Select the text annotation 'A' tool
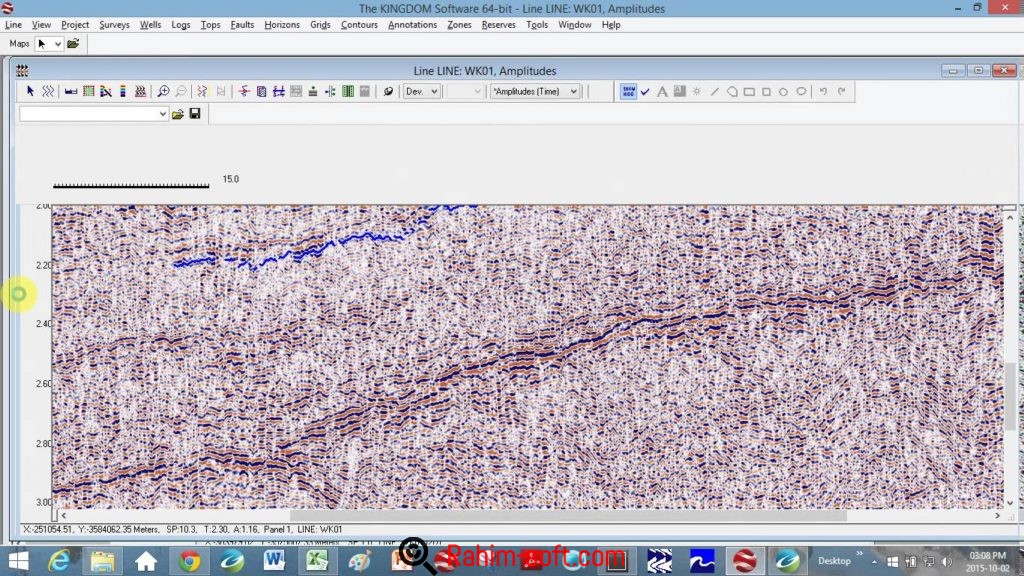Screen dimensions: 1024x576 pos(662,91)
